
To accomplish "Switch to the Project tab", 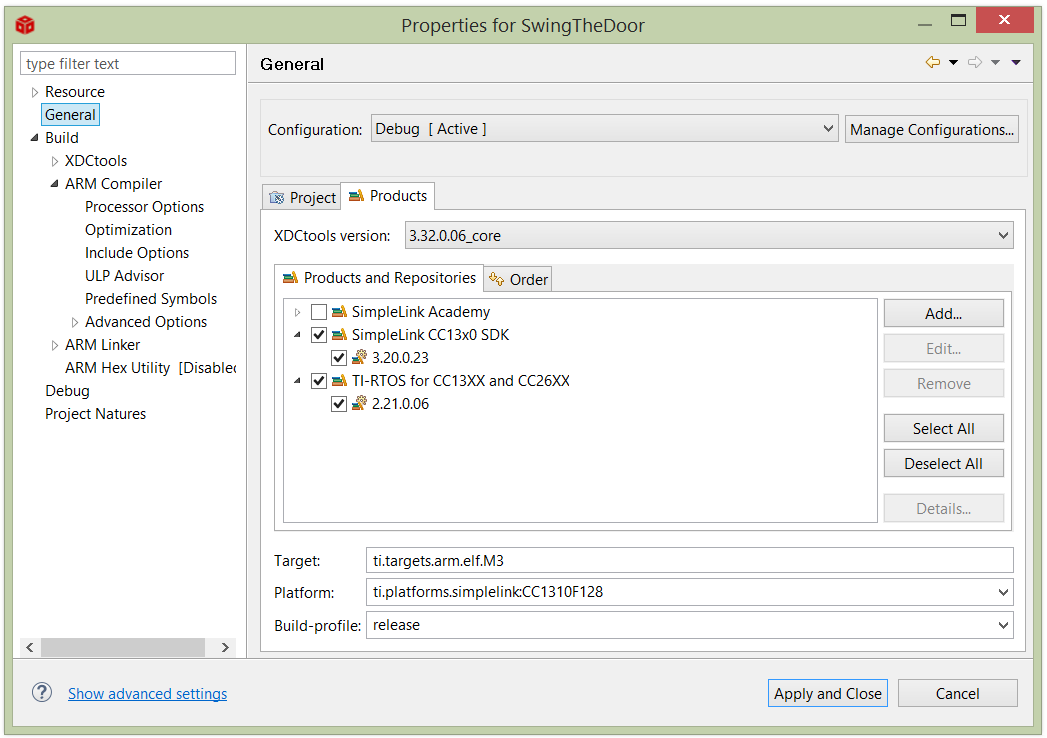I will (302, 197).
